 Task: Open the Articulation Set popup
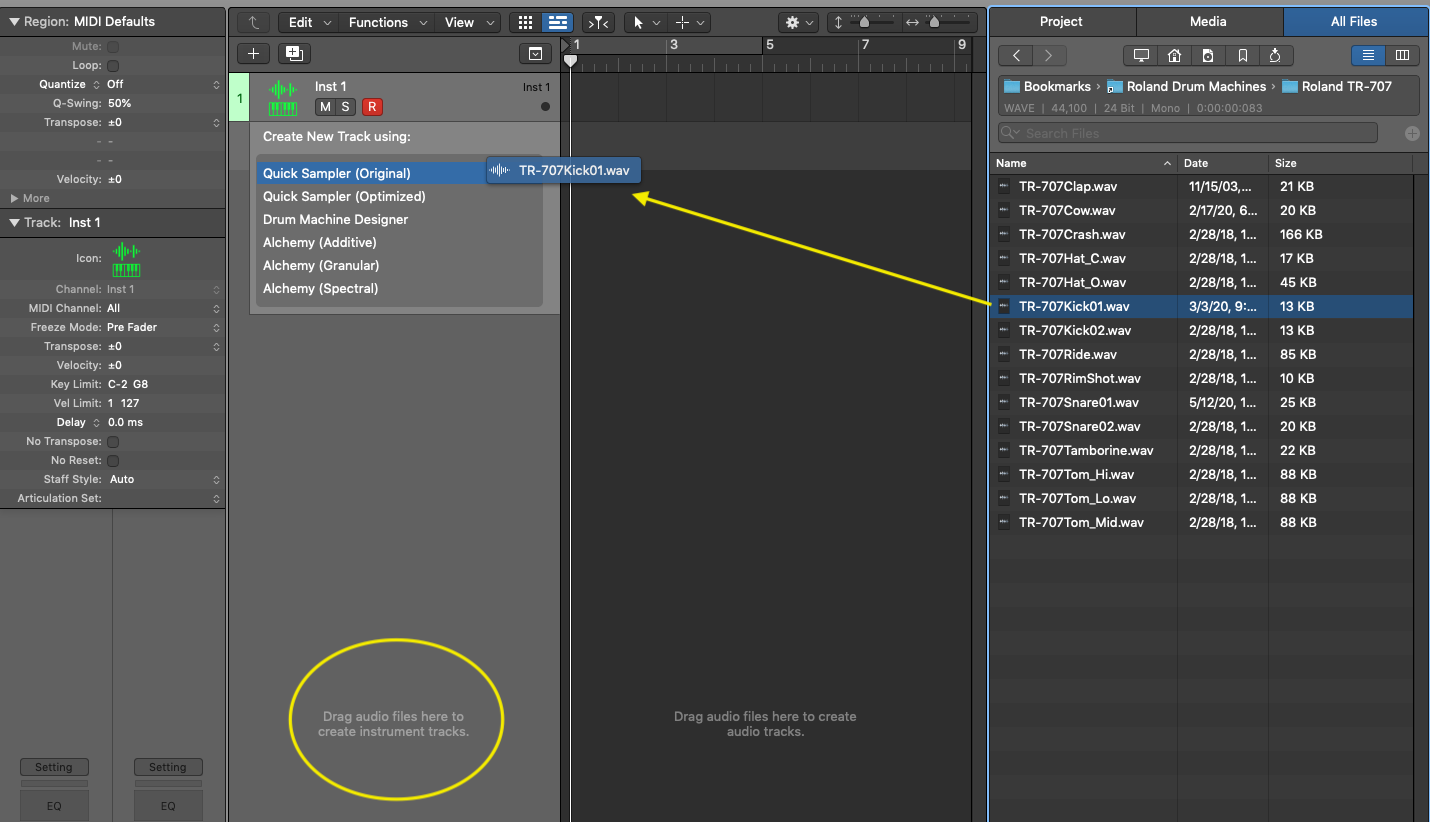[163, 499]
